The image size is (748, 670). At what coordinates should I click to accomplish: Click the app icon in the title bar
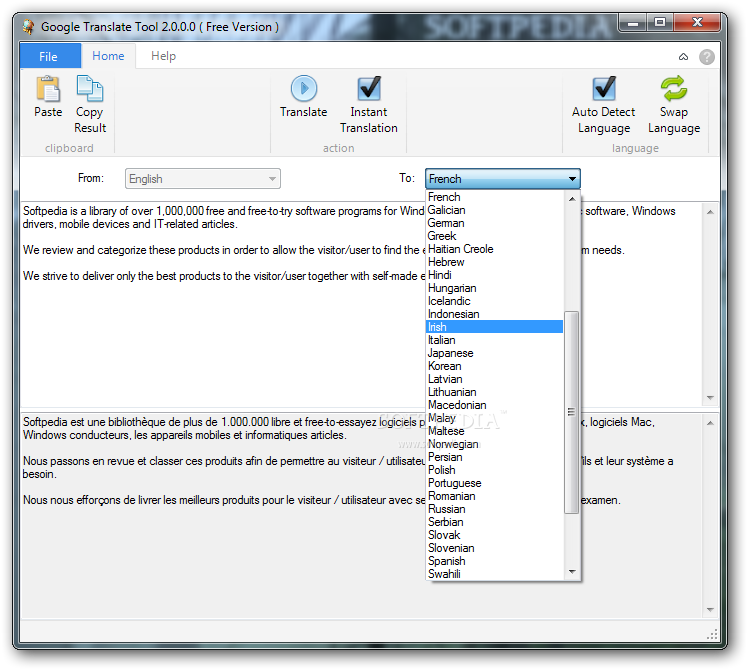[x=29, y=27]
